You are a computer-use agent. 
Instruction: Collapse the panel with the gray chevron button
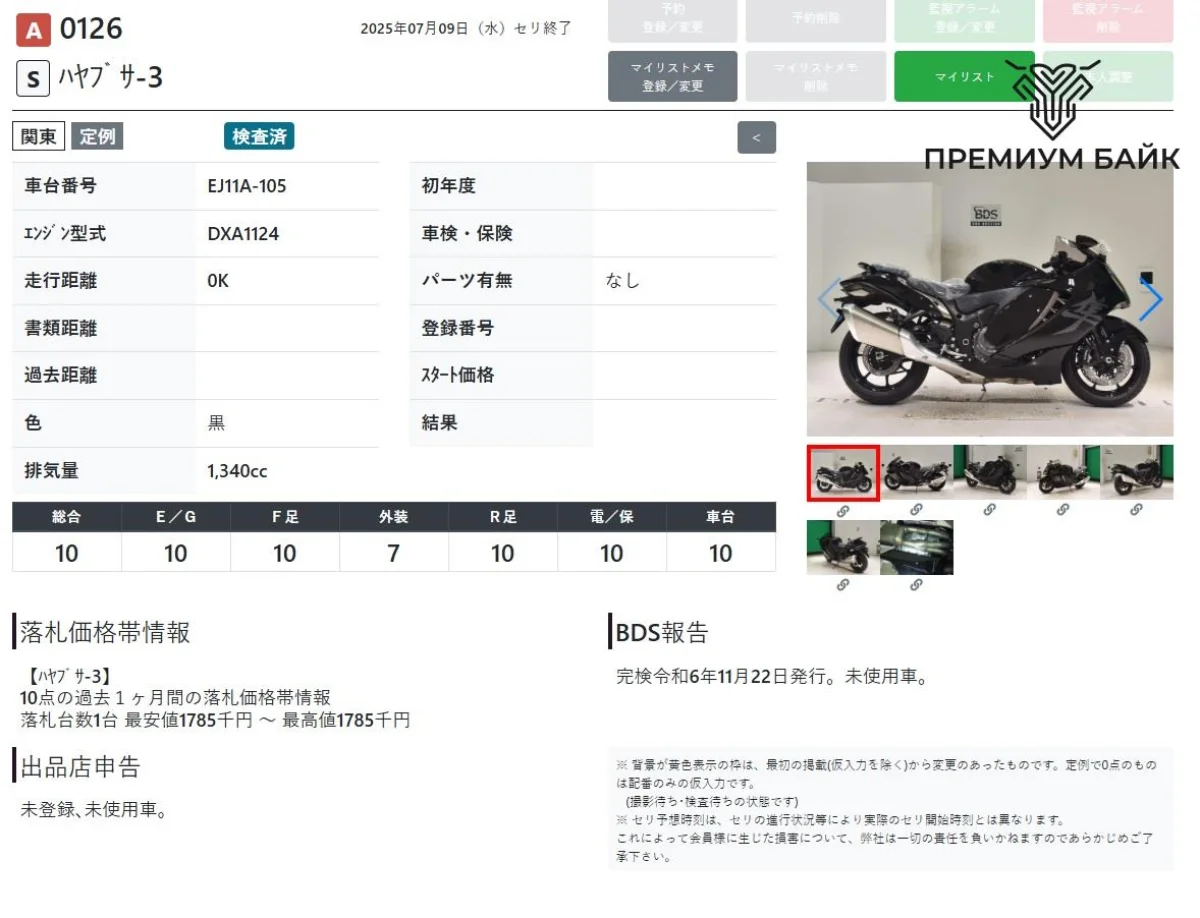pyautogui.click(x=756, y=138)
